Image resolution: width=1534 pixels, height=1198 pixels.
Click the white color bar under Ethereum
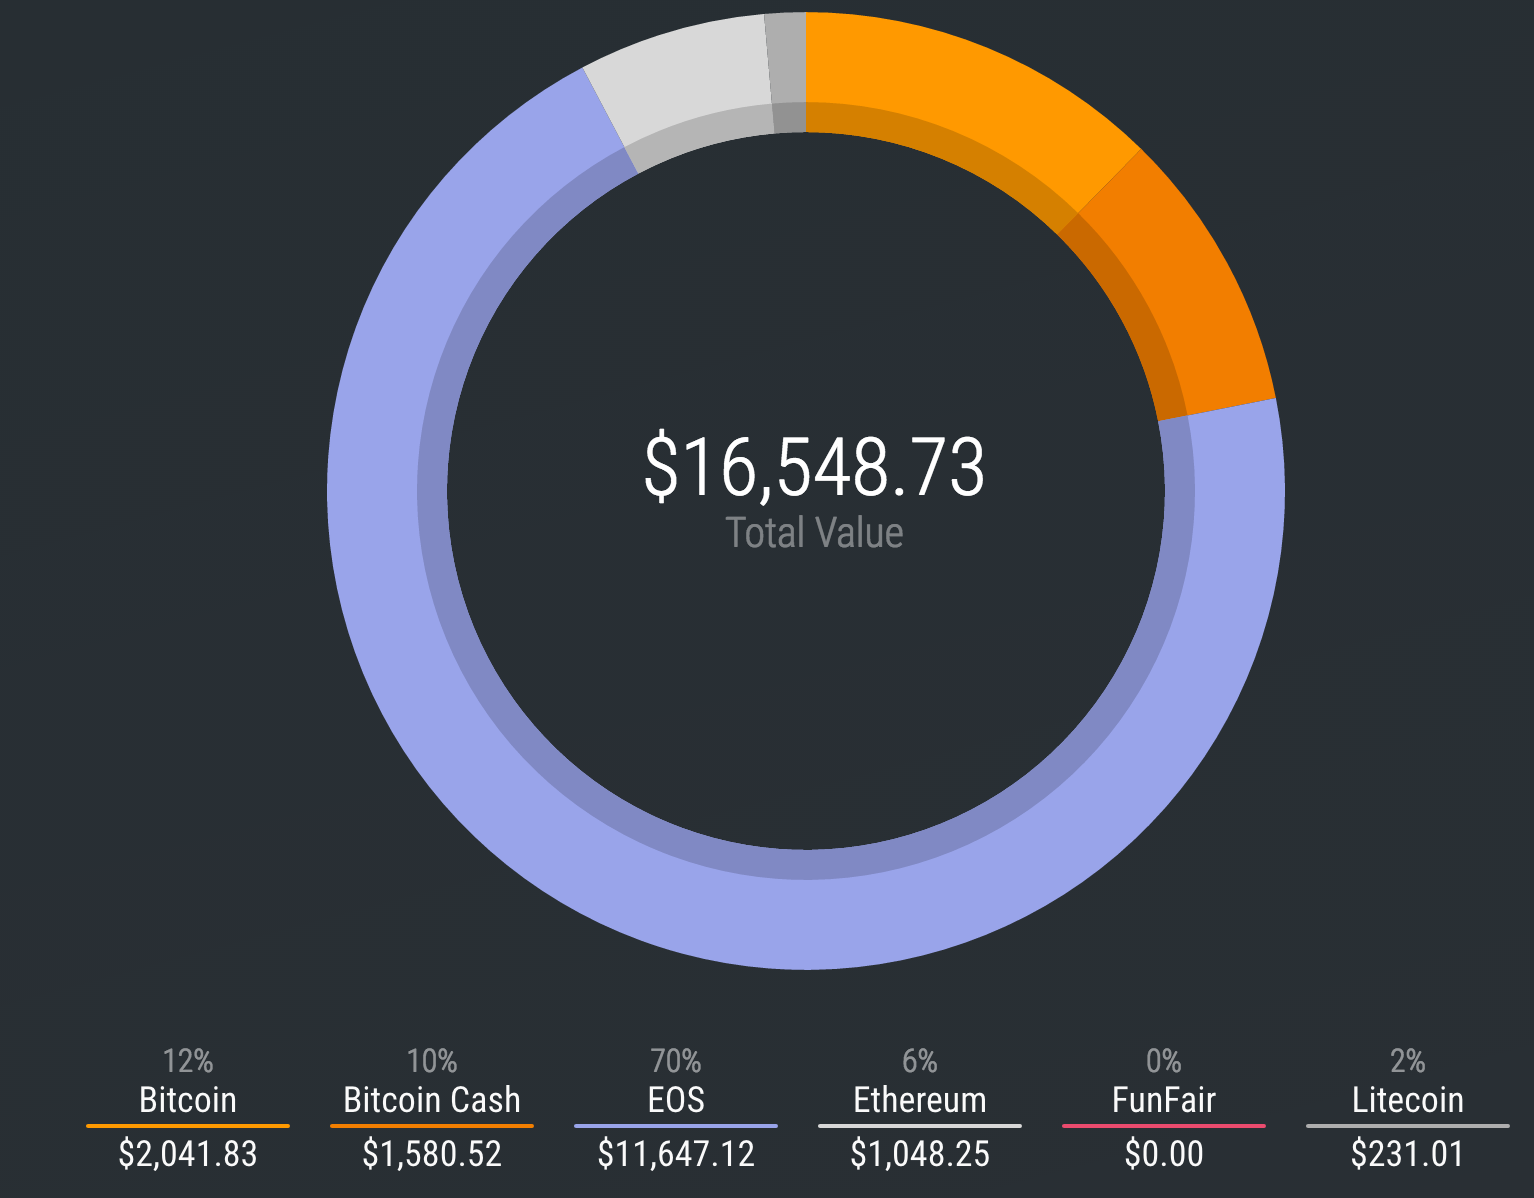click(x=920, y=1126)
